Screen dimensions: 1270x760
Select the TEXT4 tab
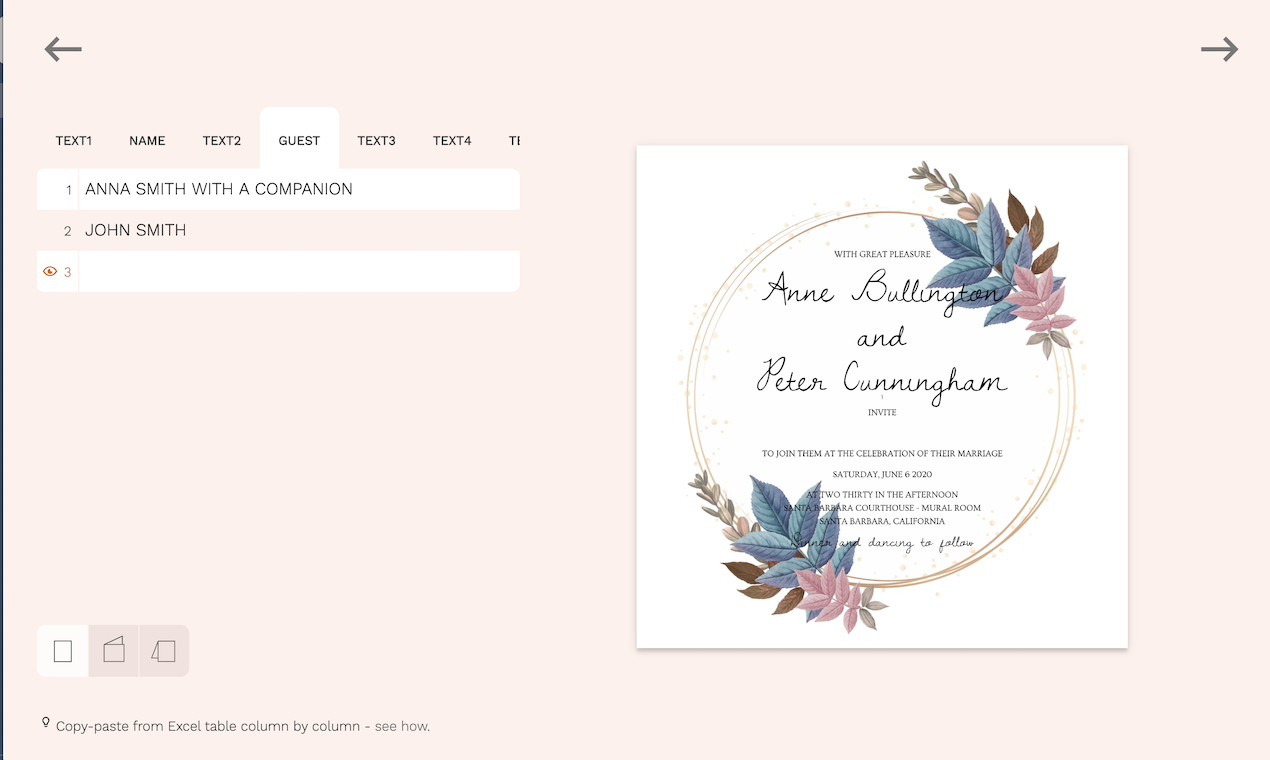(x=452, y=140)
